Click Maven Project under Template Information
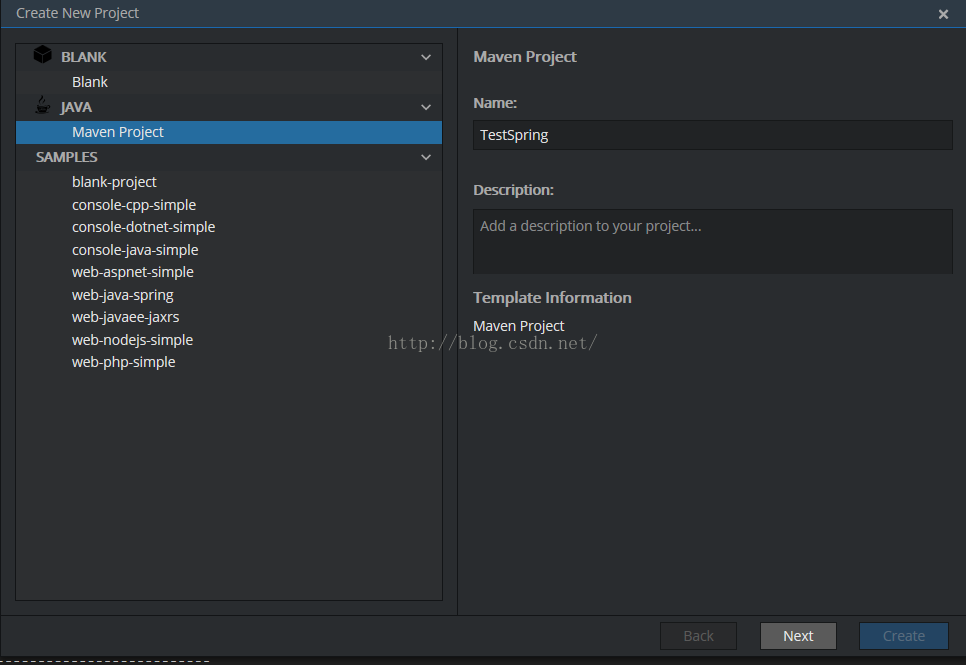The height and width of the screenshot is (665, 966). [519, 326]
